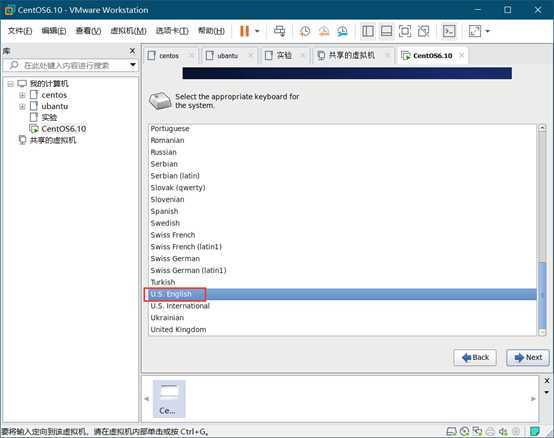Select Serbian (latin) keyboard layout
554x438 pixels.
[x=342, y=176]
